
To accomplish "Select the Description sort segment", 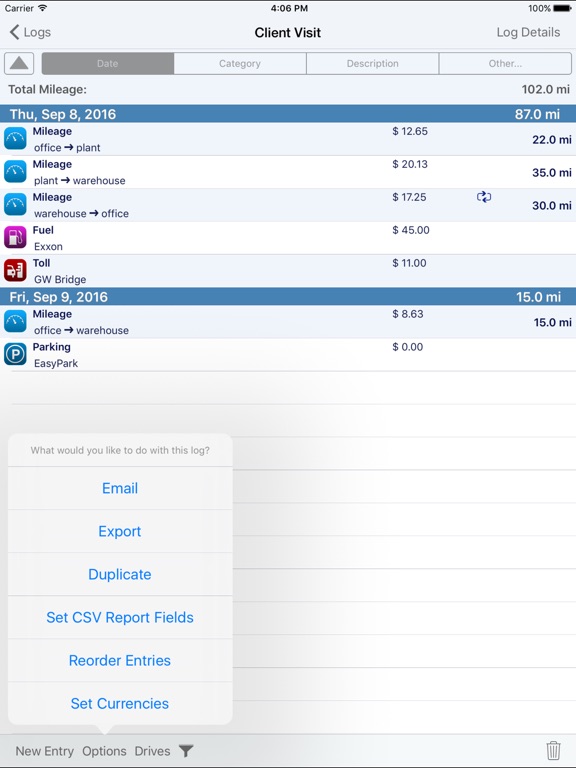I will point(373,64).
